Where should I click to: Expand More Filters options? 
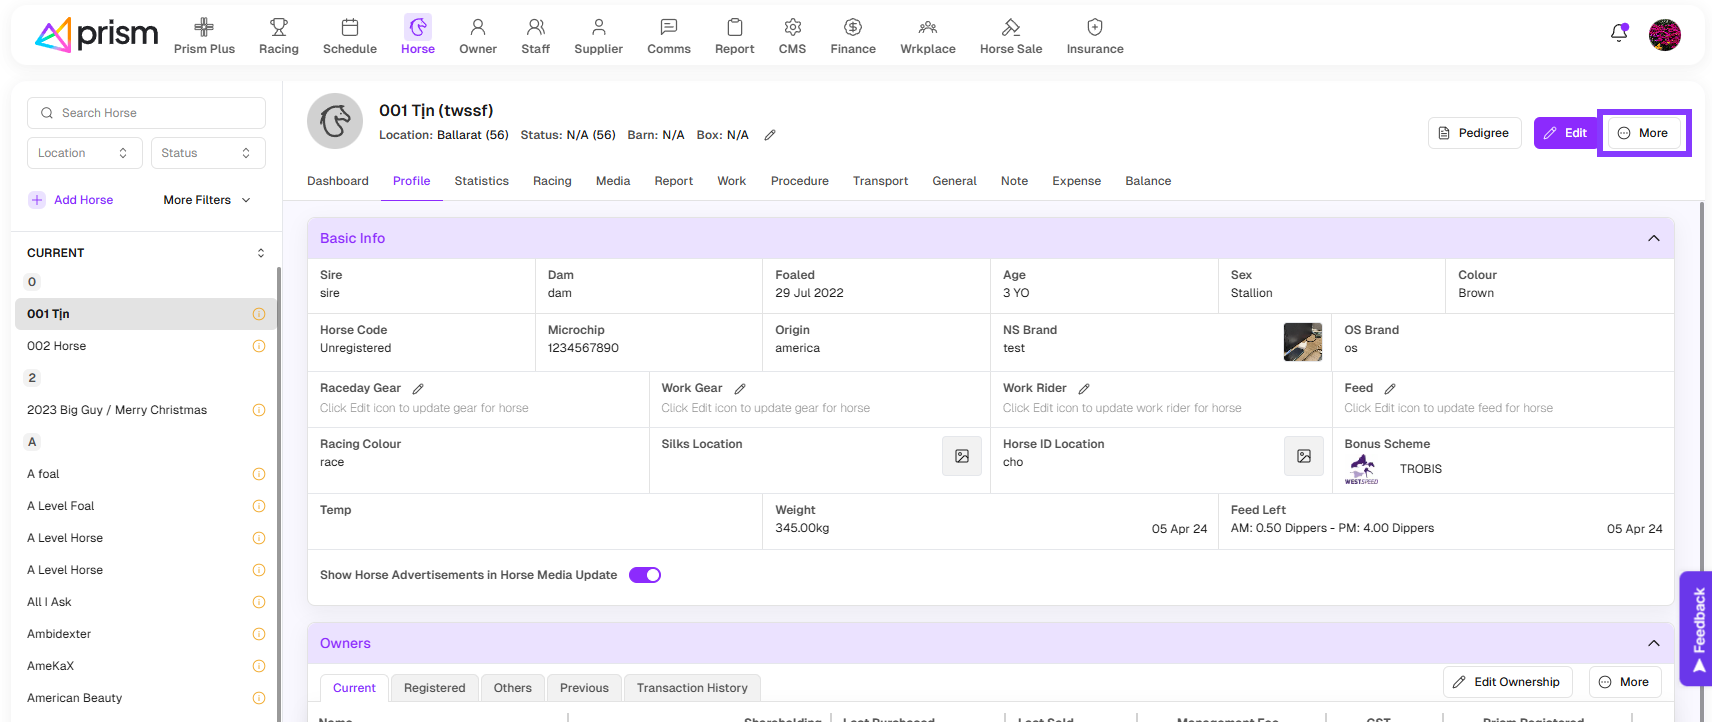point(207,200)
